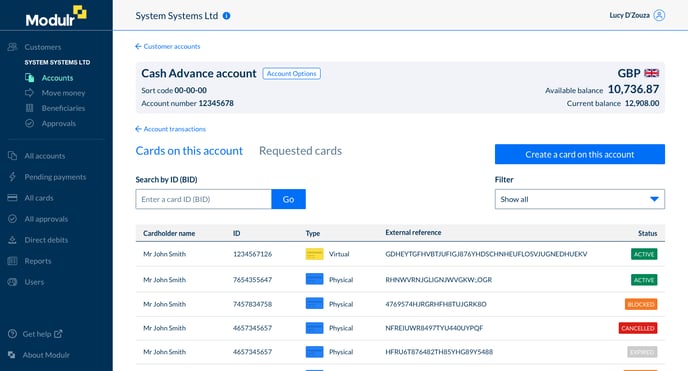The width and height of the screenshot is (688, 371).
Task: Open Pending payments menu item
Action: tap(55, 177)
